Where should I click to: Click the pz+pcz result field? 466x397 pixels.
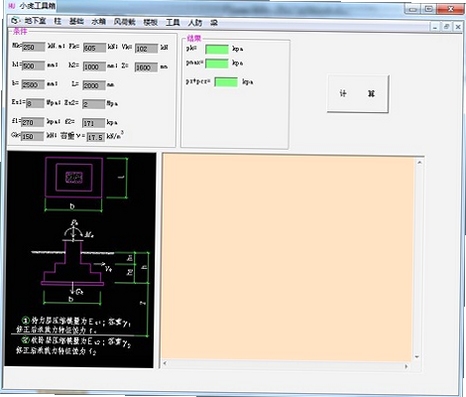226,82
